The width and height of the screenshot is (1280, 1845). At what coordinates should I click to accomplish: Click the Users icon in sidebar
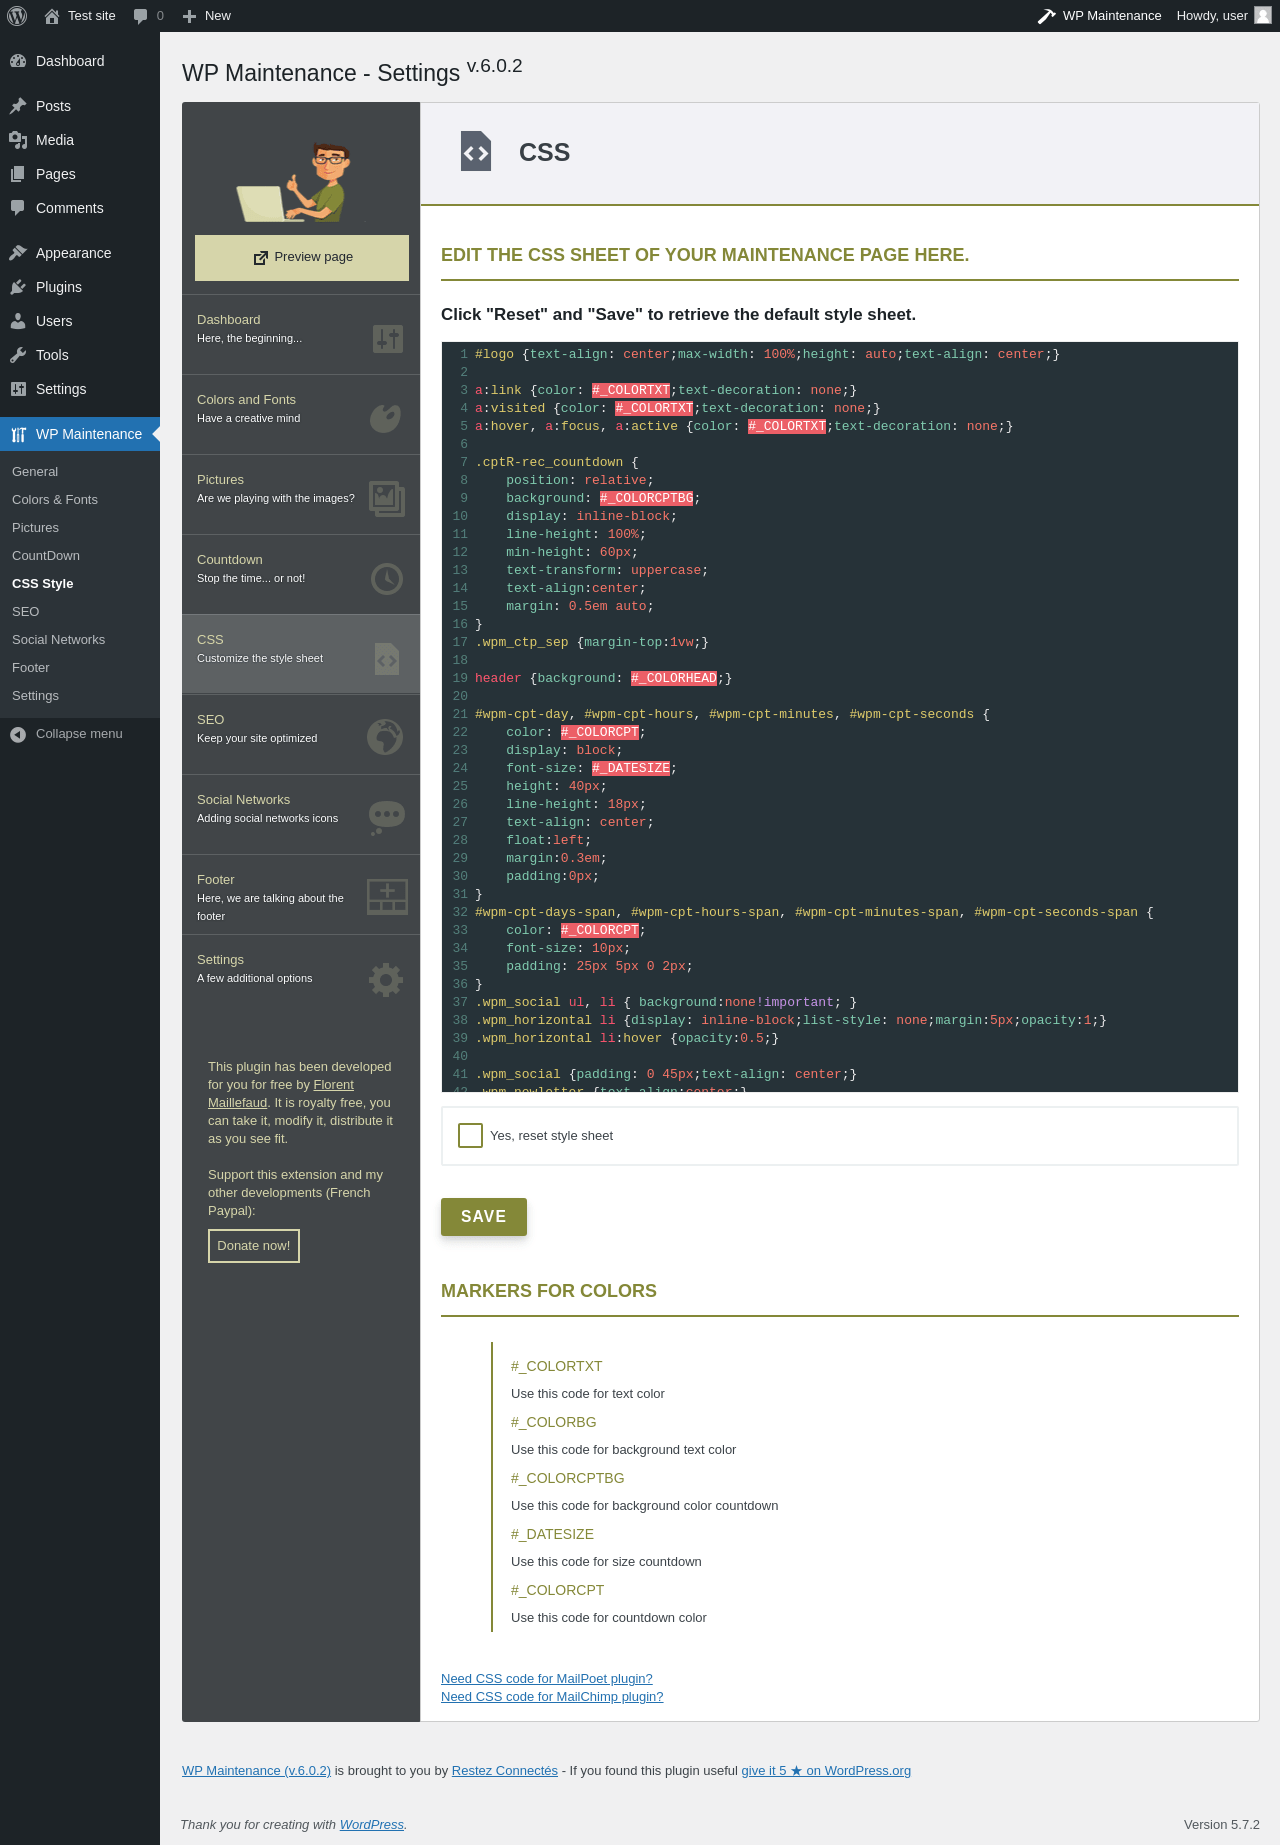click(x=18, y=321)
